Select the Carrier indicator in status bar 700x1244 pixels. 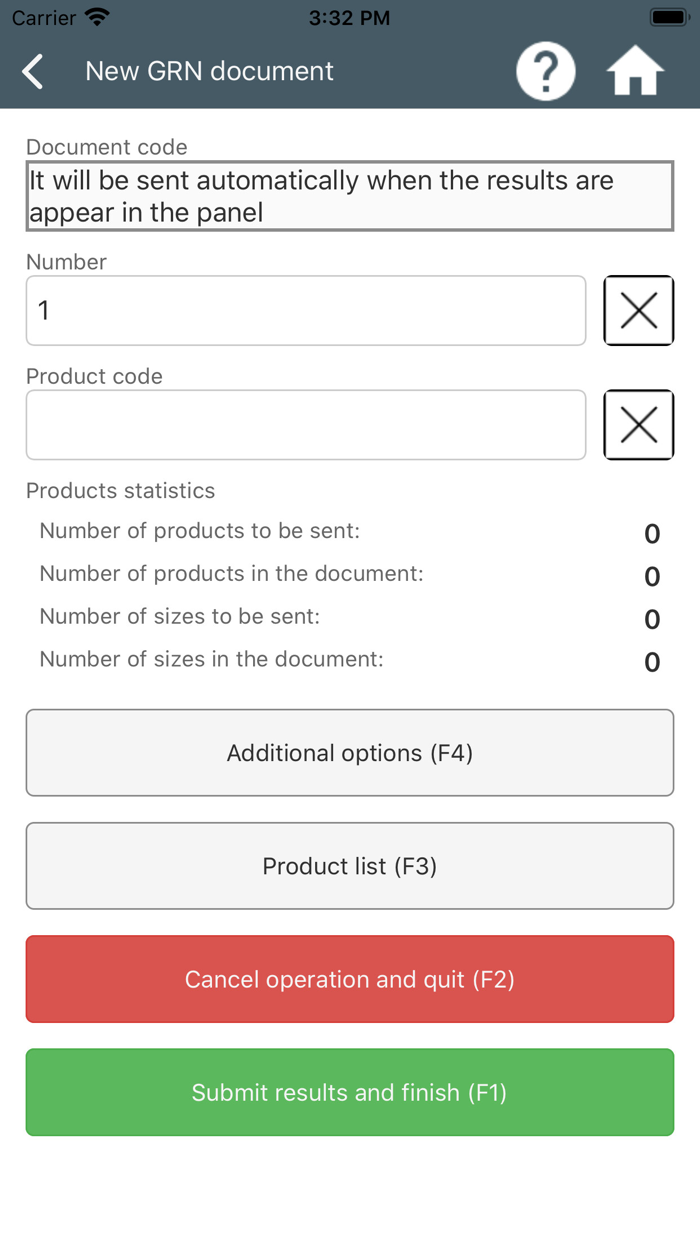coord(43,17)
